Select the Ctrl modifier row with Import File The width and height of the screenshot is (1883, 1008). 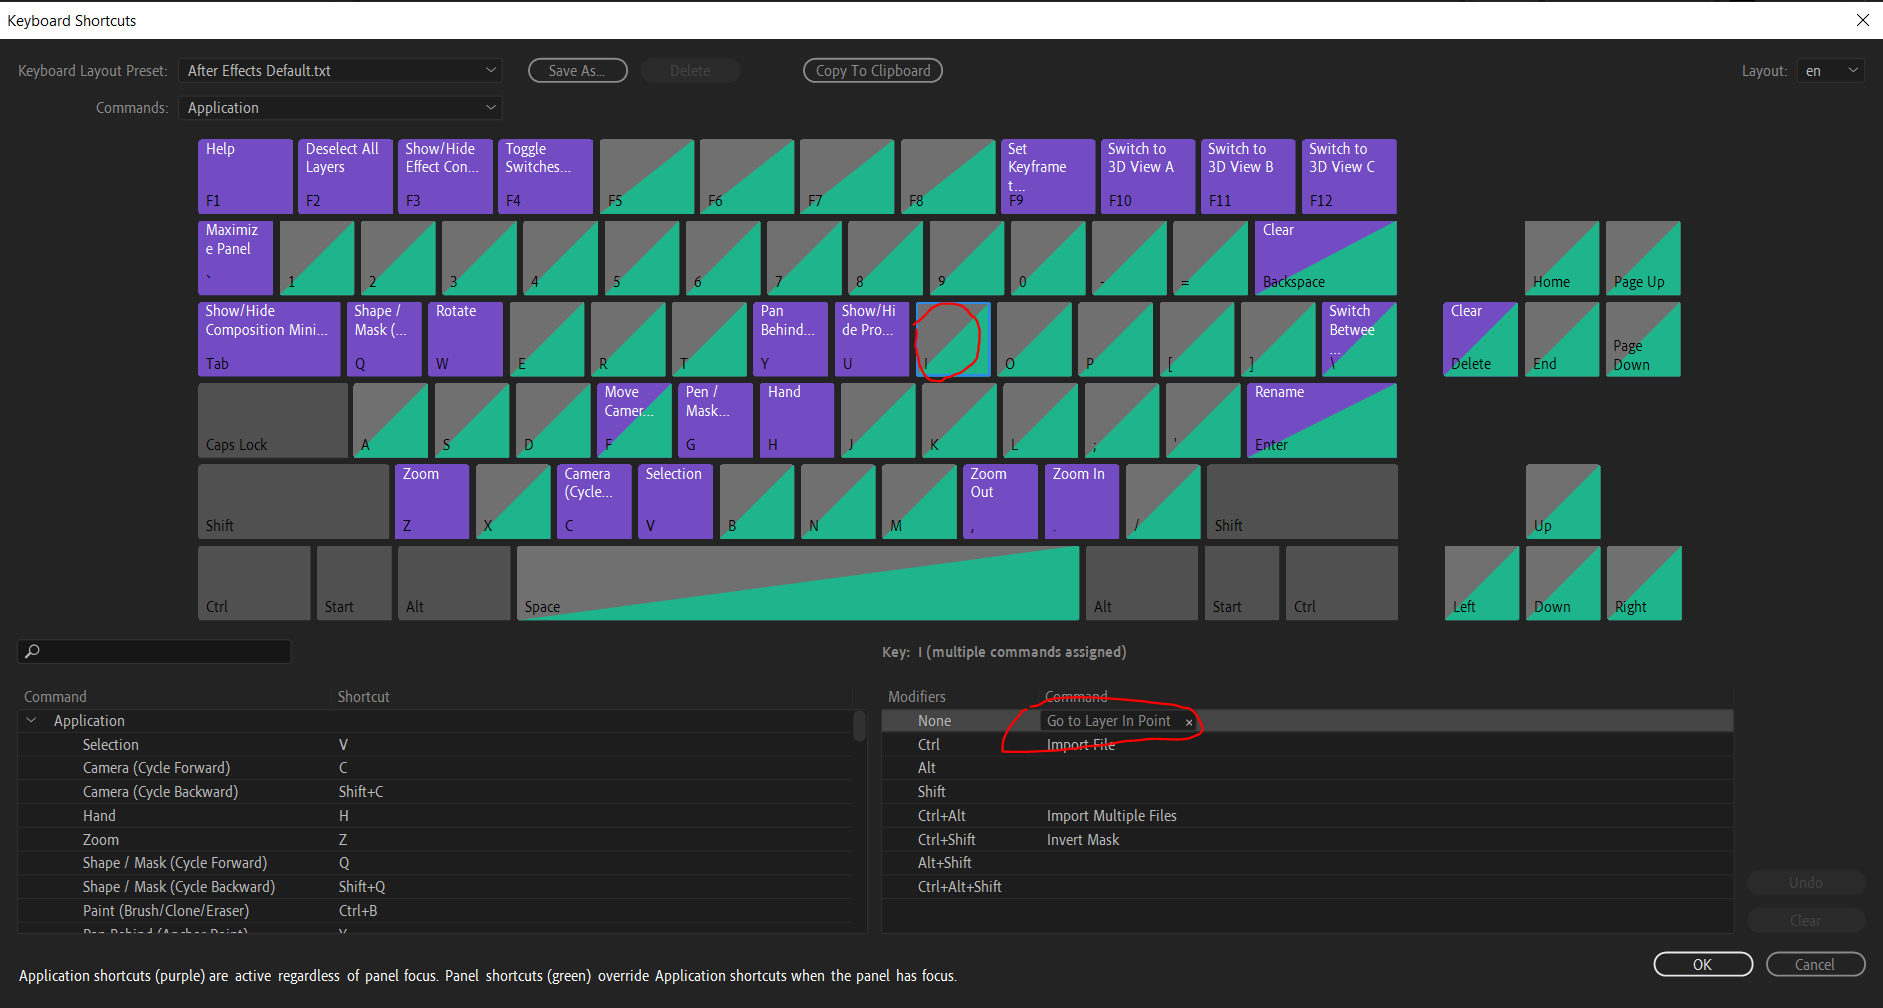[1307, 745]
